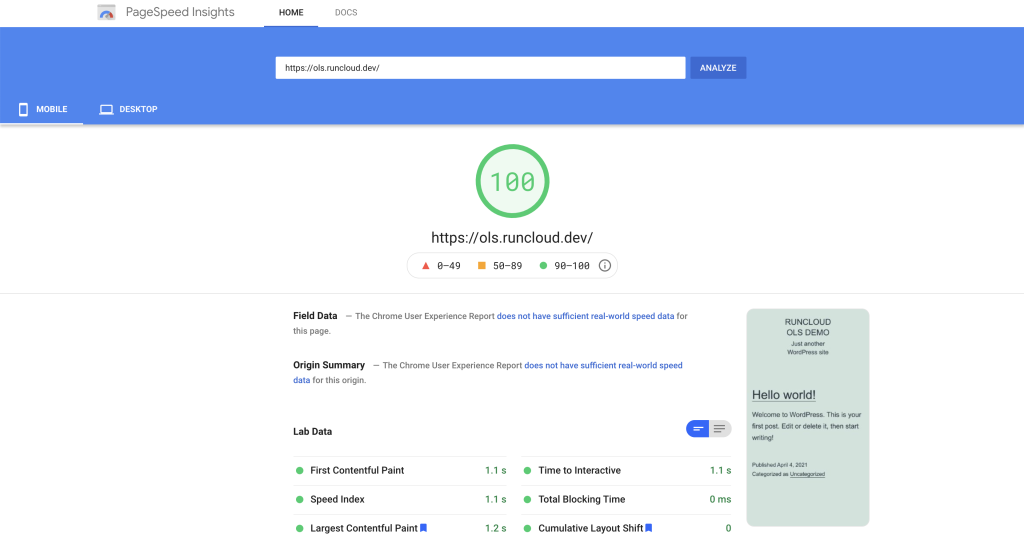
Task: Click the green circle 90–100 legend marker
Action: coord(543,265)
